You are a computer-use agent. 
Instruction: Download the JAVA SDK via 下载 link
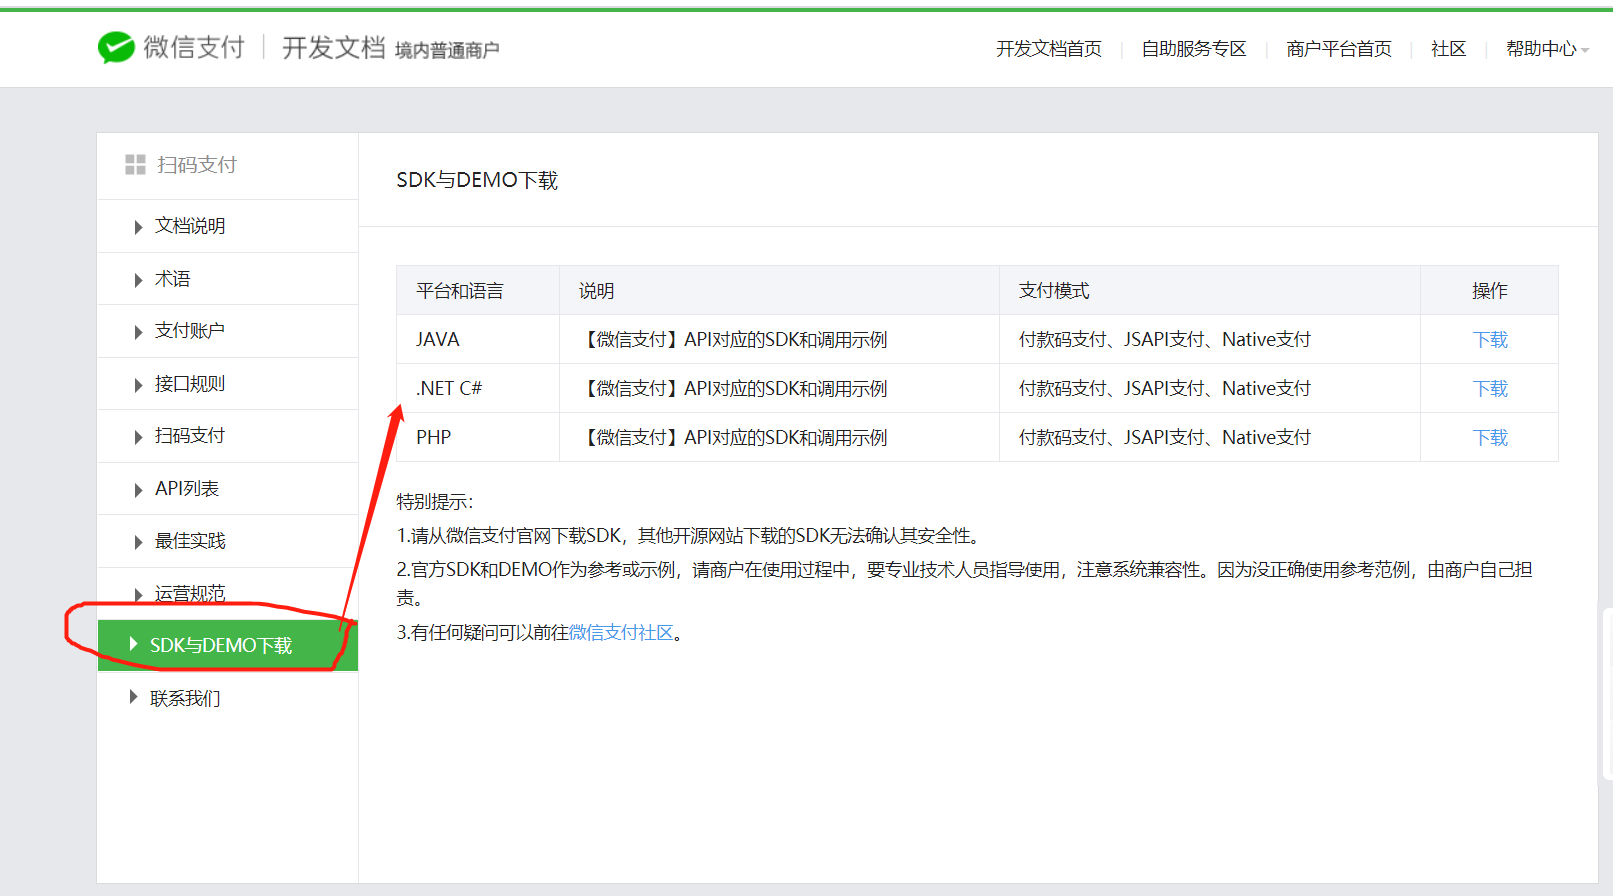pyautogui.click(x=1490, y=340)
